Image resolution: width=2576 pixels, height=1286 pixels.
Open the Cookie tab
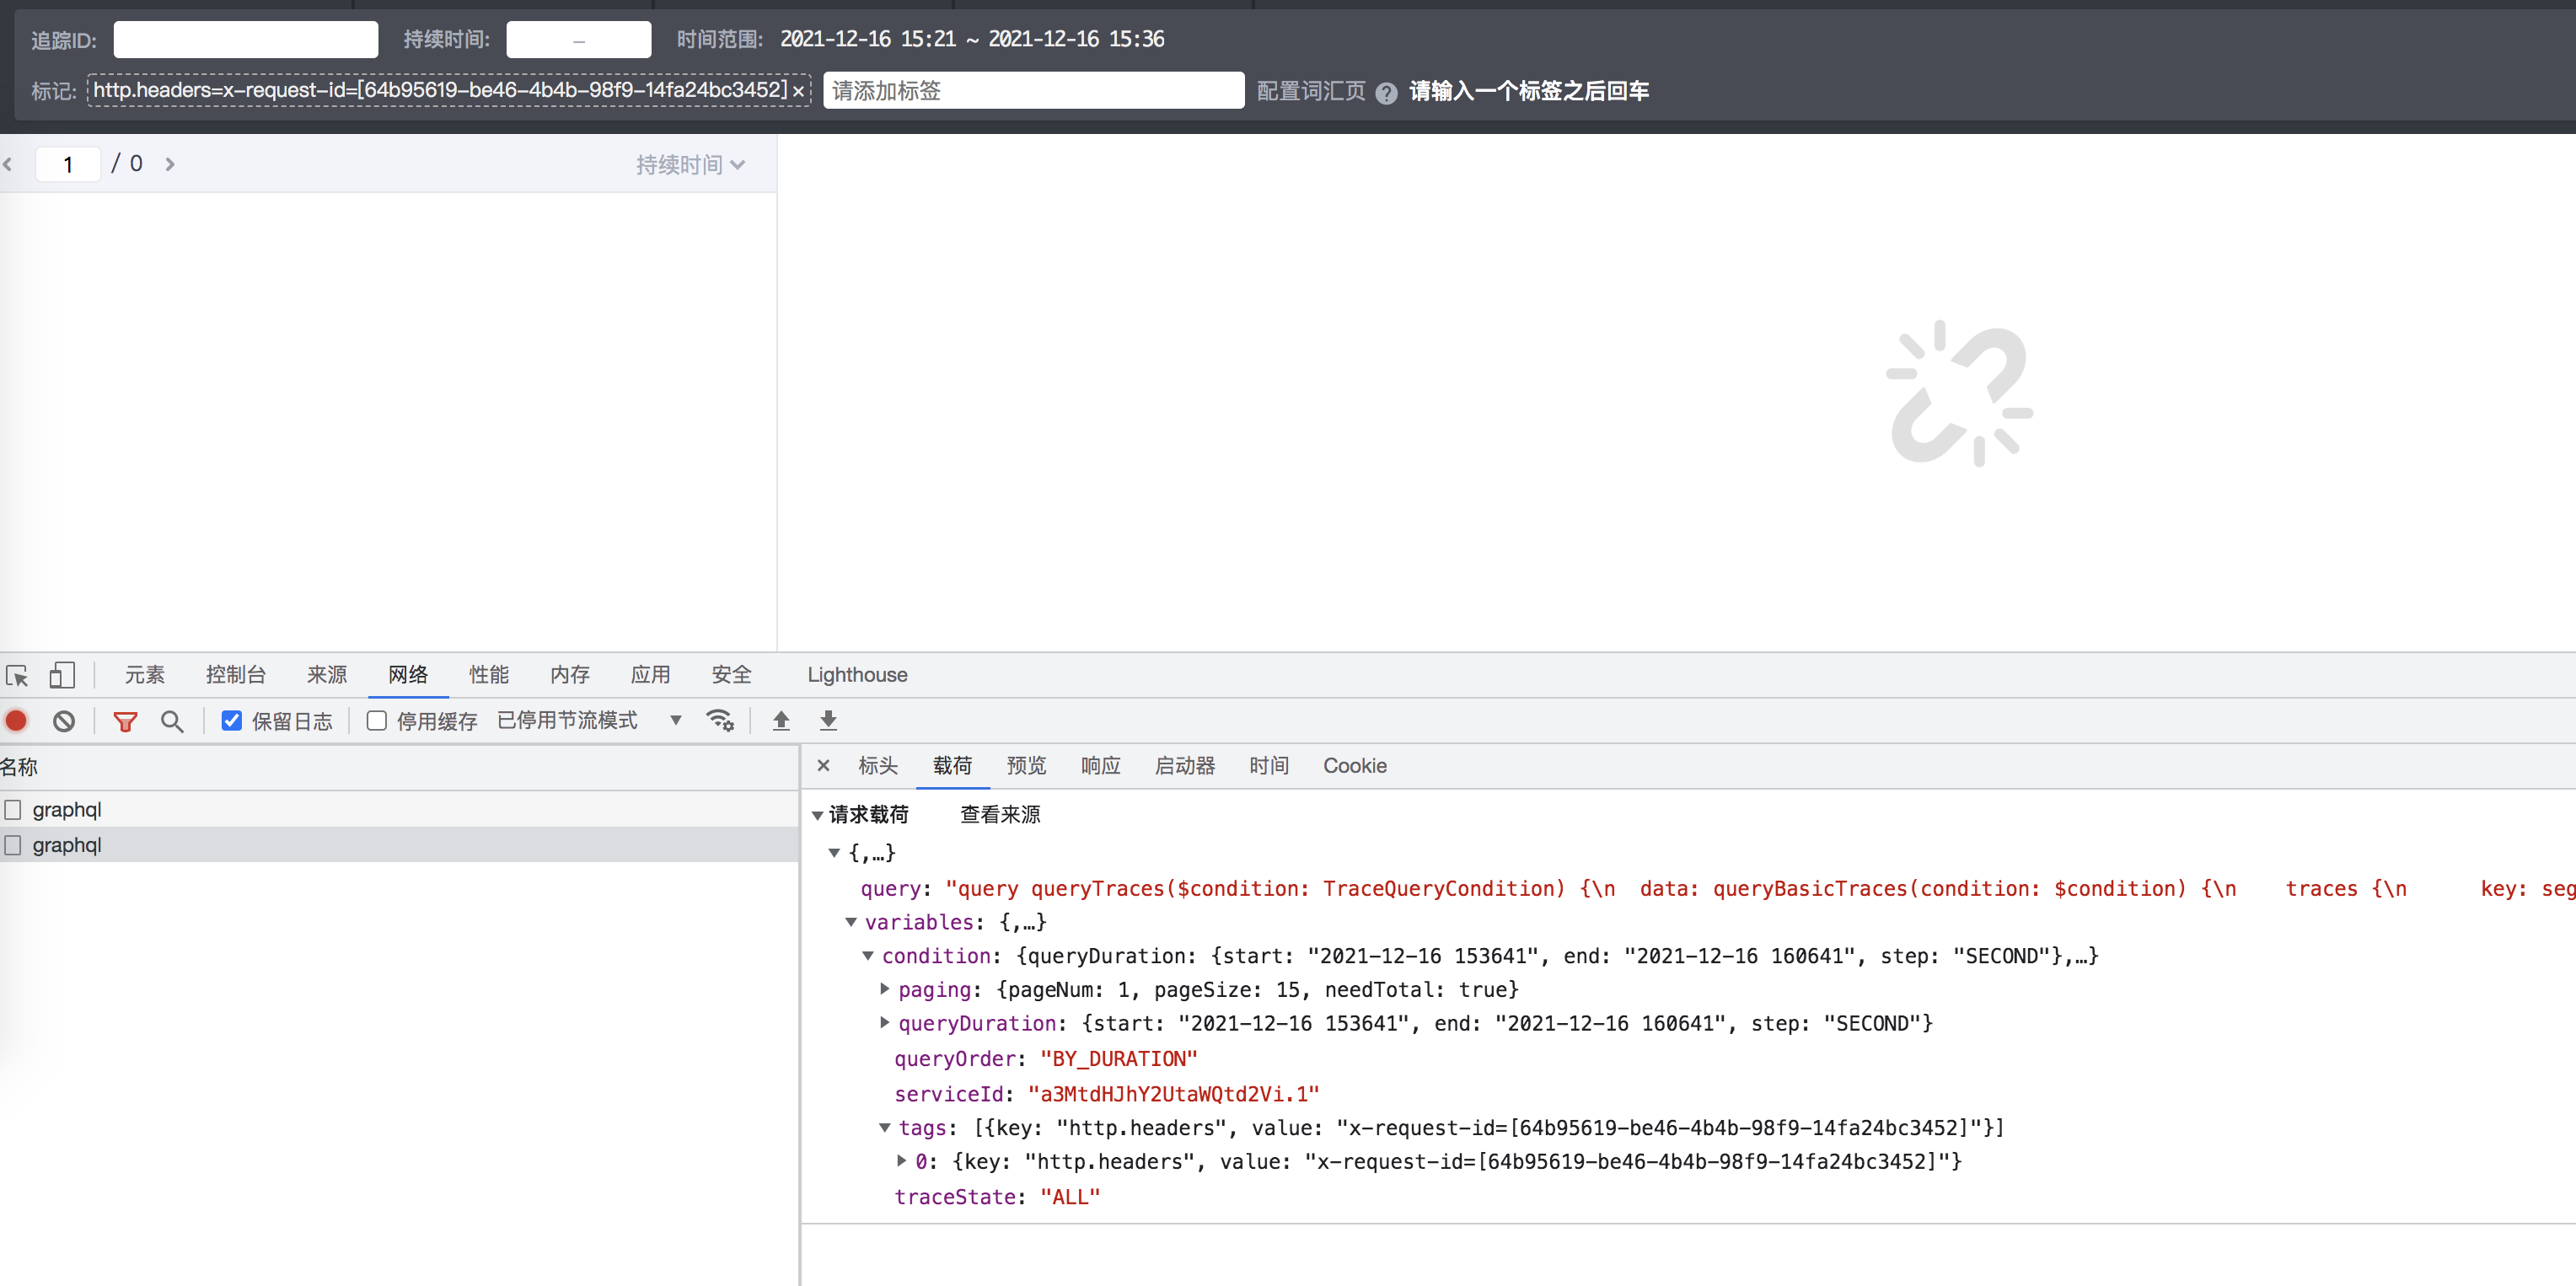[1355, 766]
